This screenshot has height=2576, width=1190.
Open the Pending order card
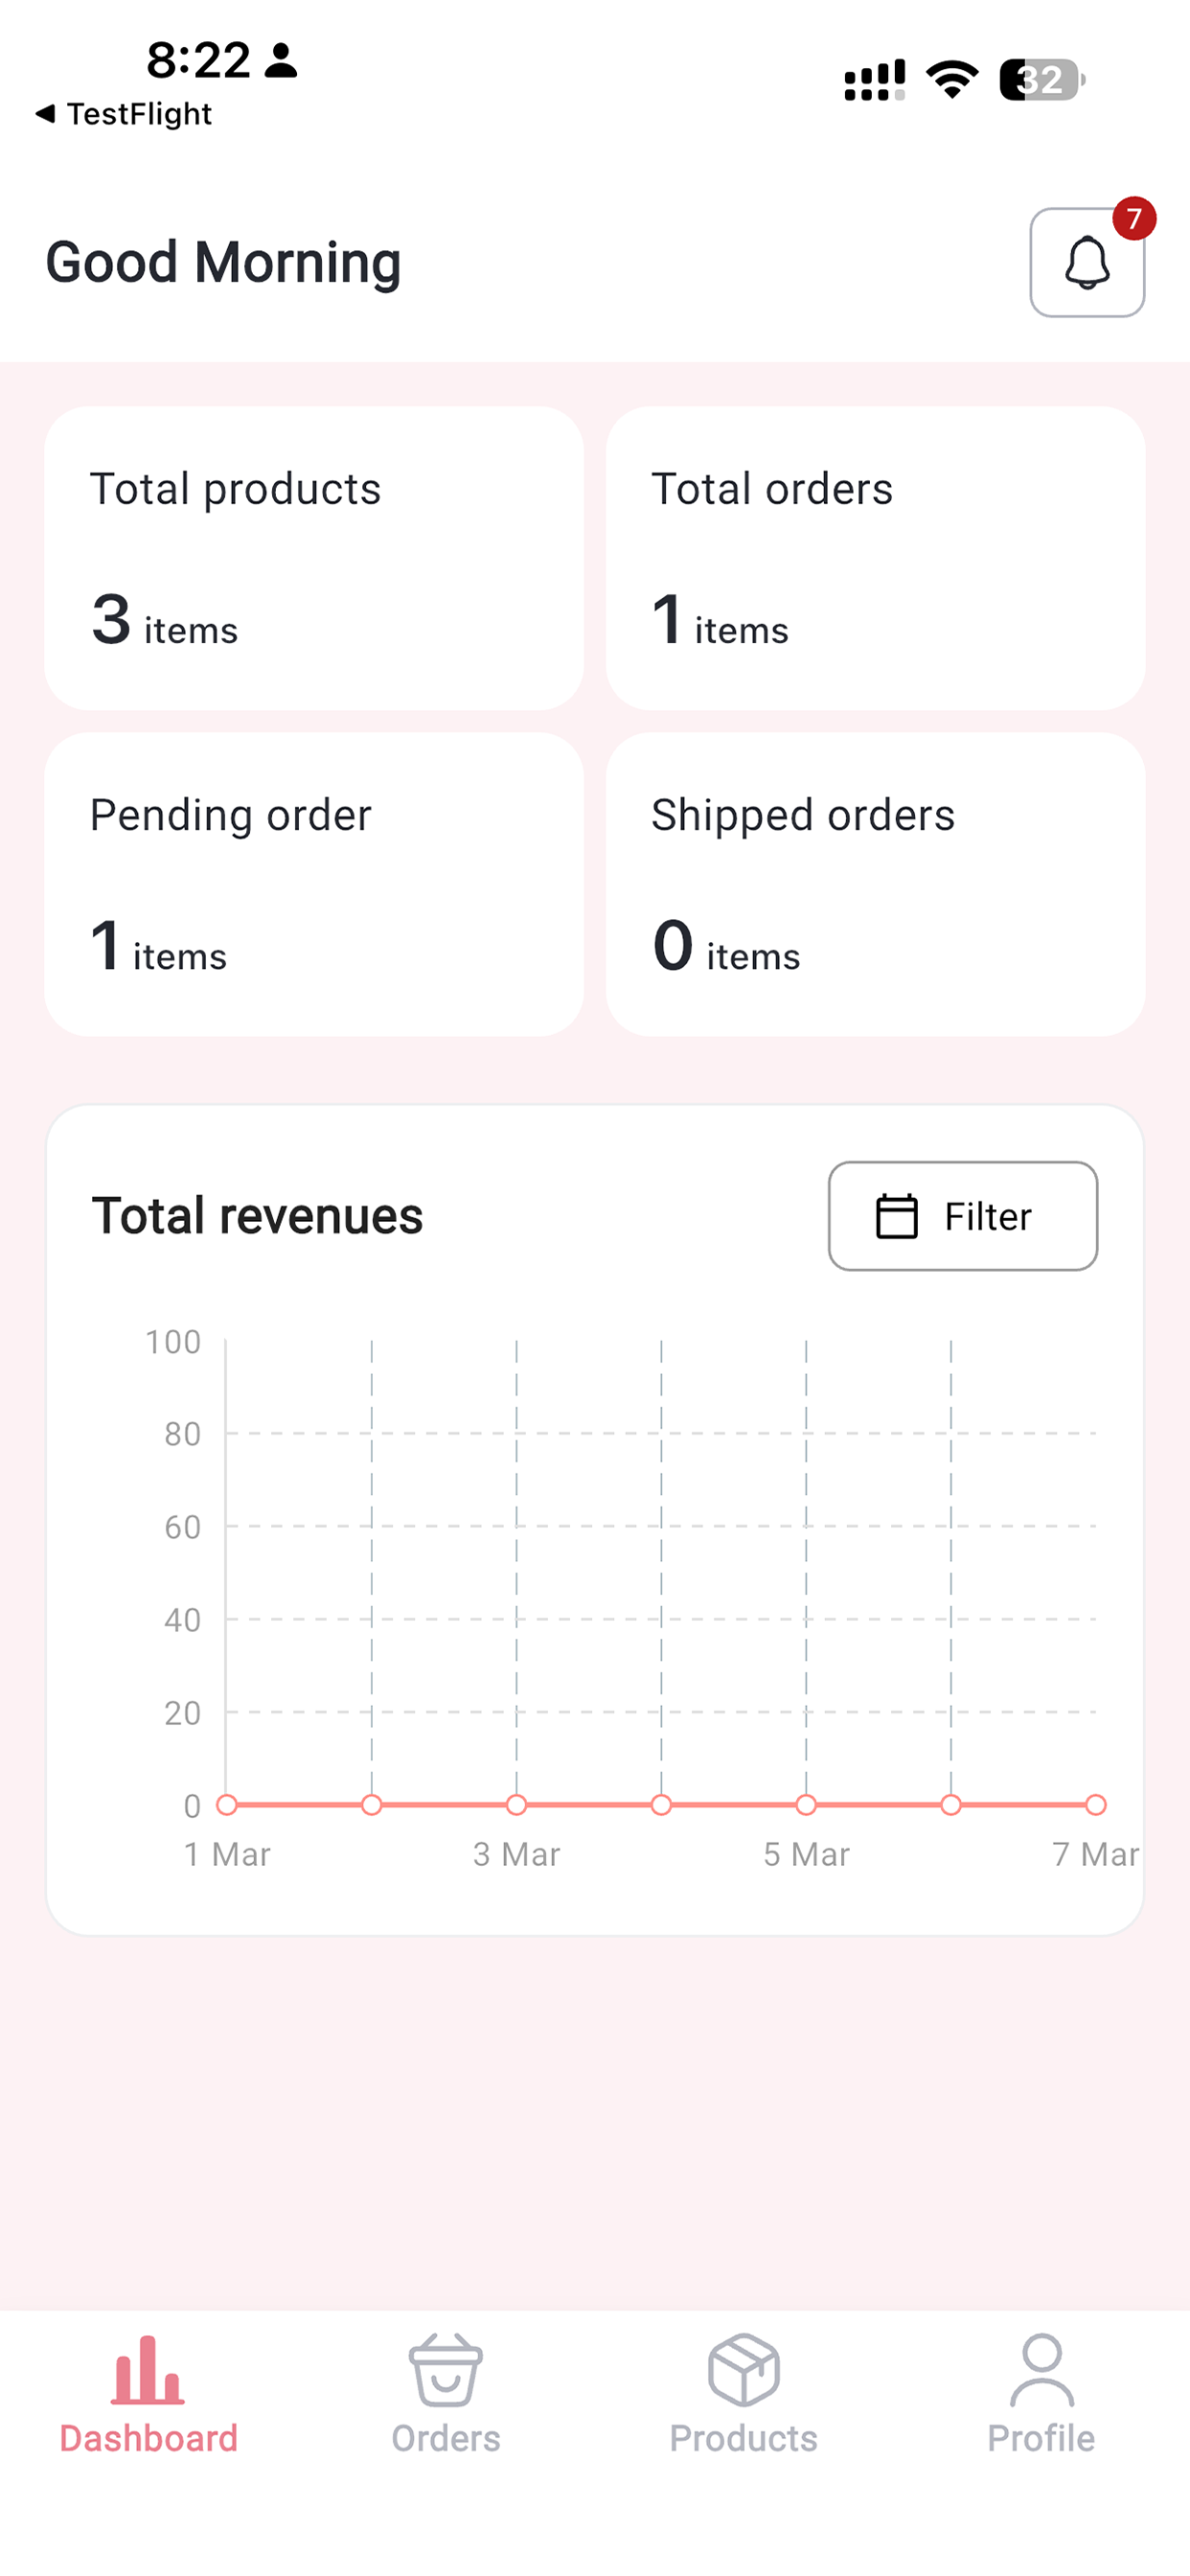click(x=314, y=884)
